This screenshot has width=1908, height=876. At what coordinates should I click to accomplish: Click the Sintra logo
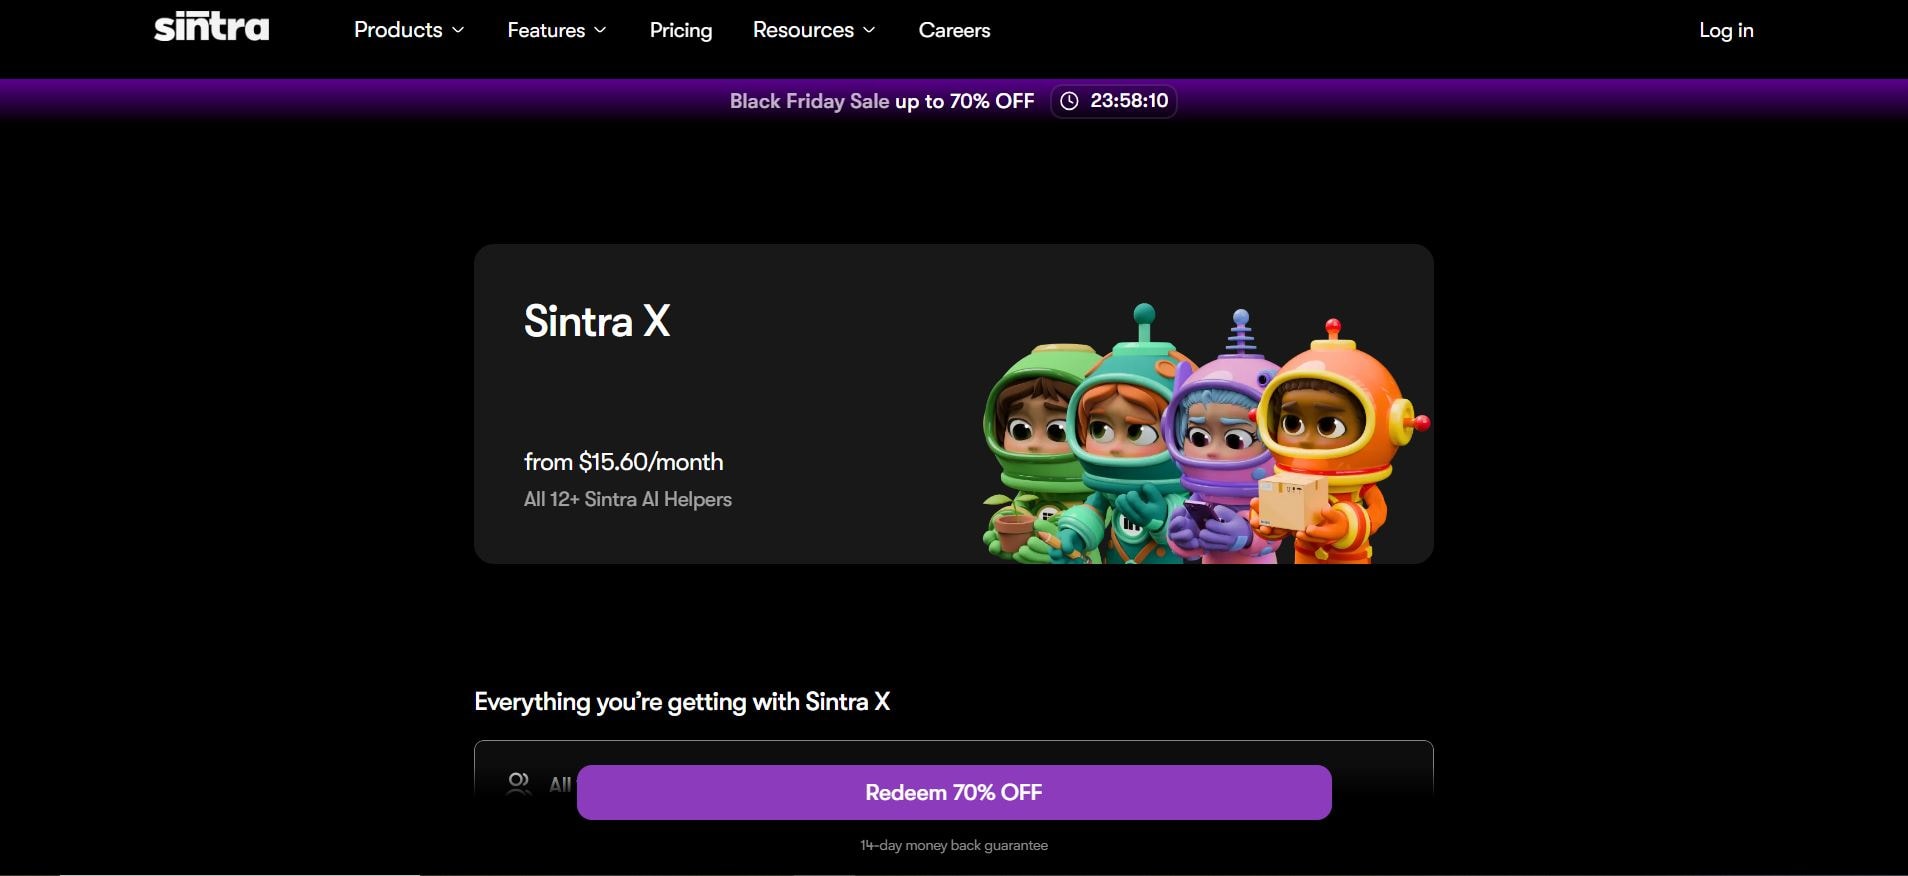tap(212, 27)
